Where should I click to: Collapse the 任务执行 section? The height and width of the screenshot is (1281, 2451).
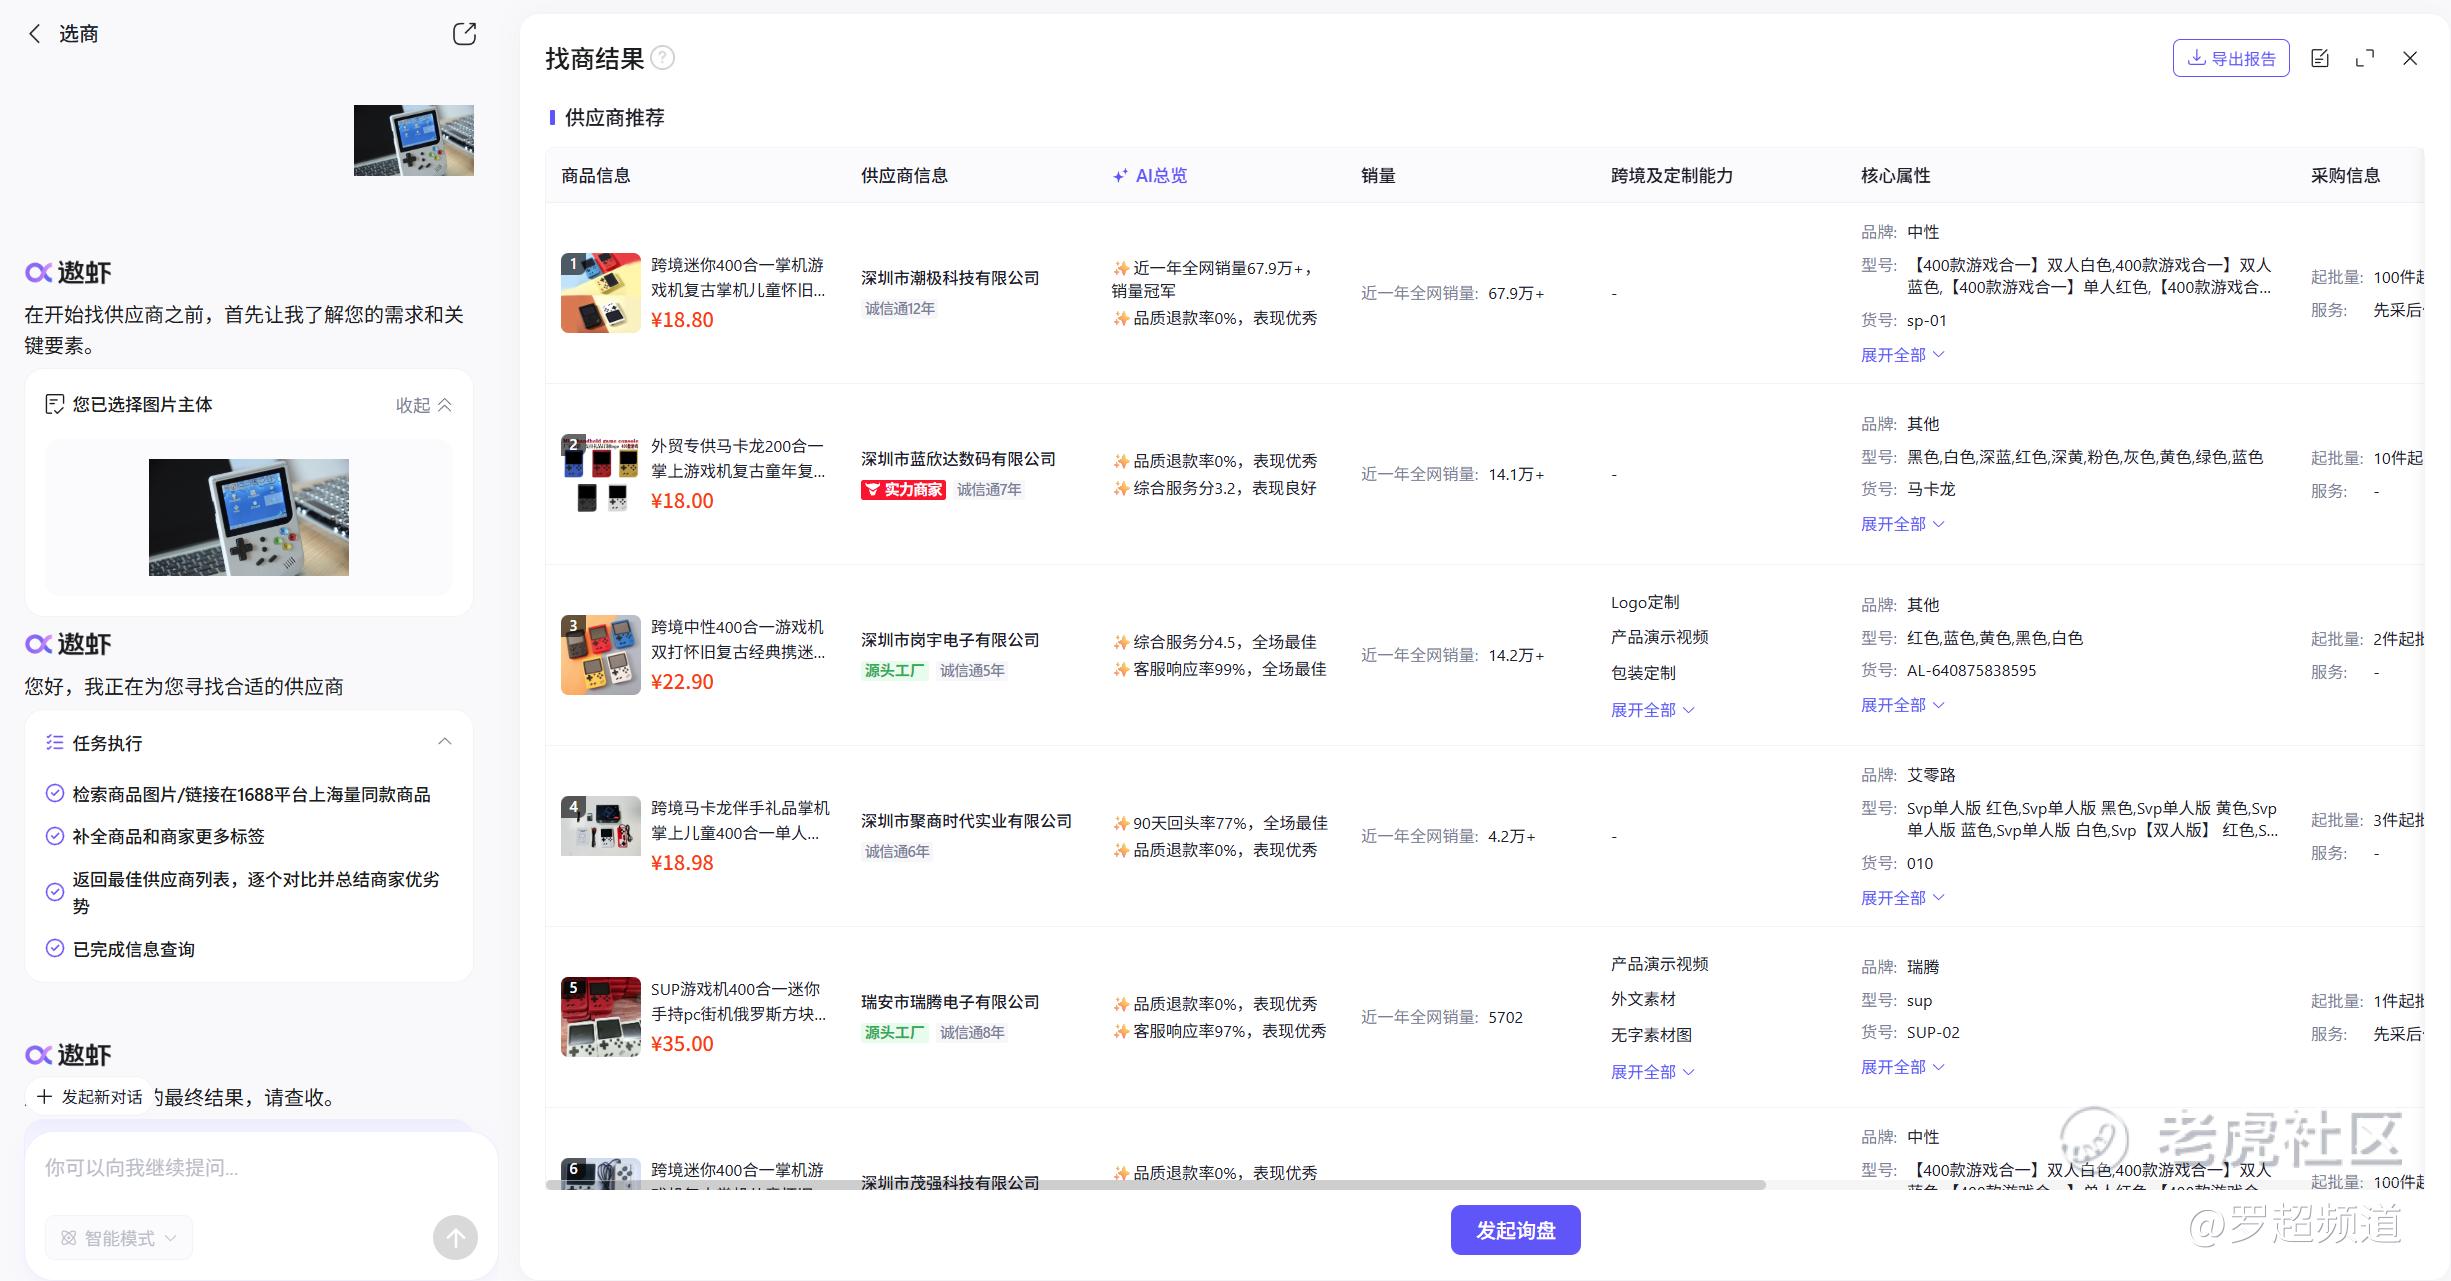445,742
